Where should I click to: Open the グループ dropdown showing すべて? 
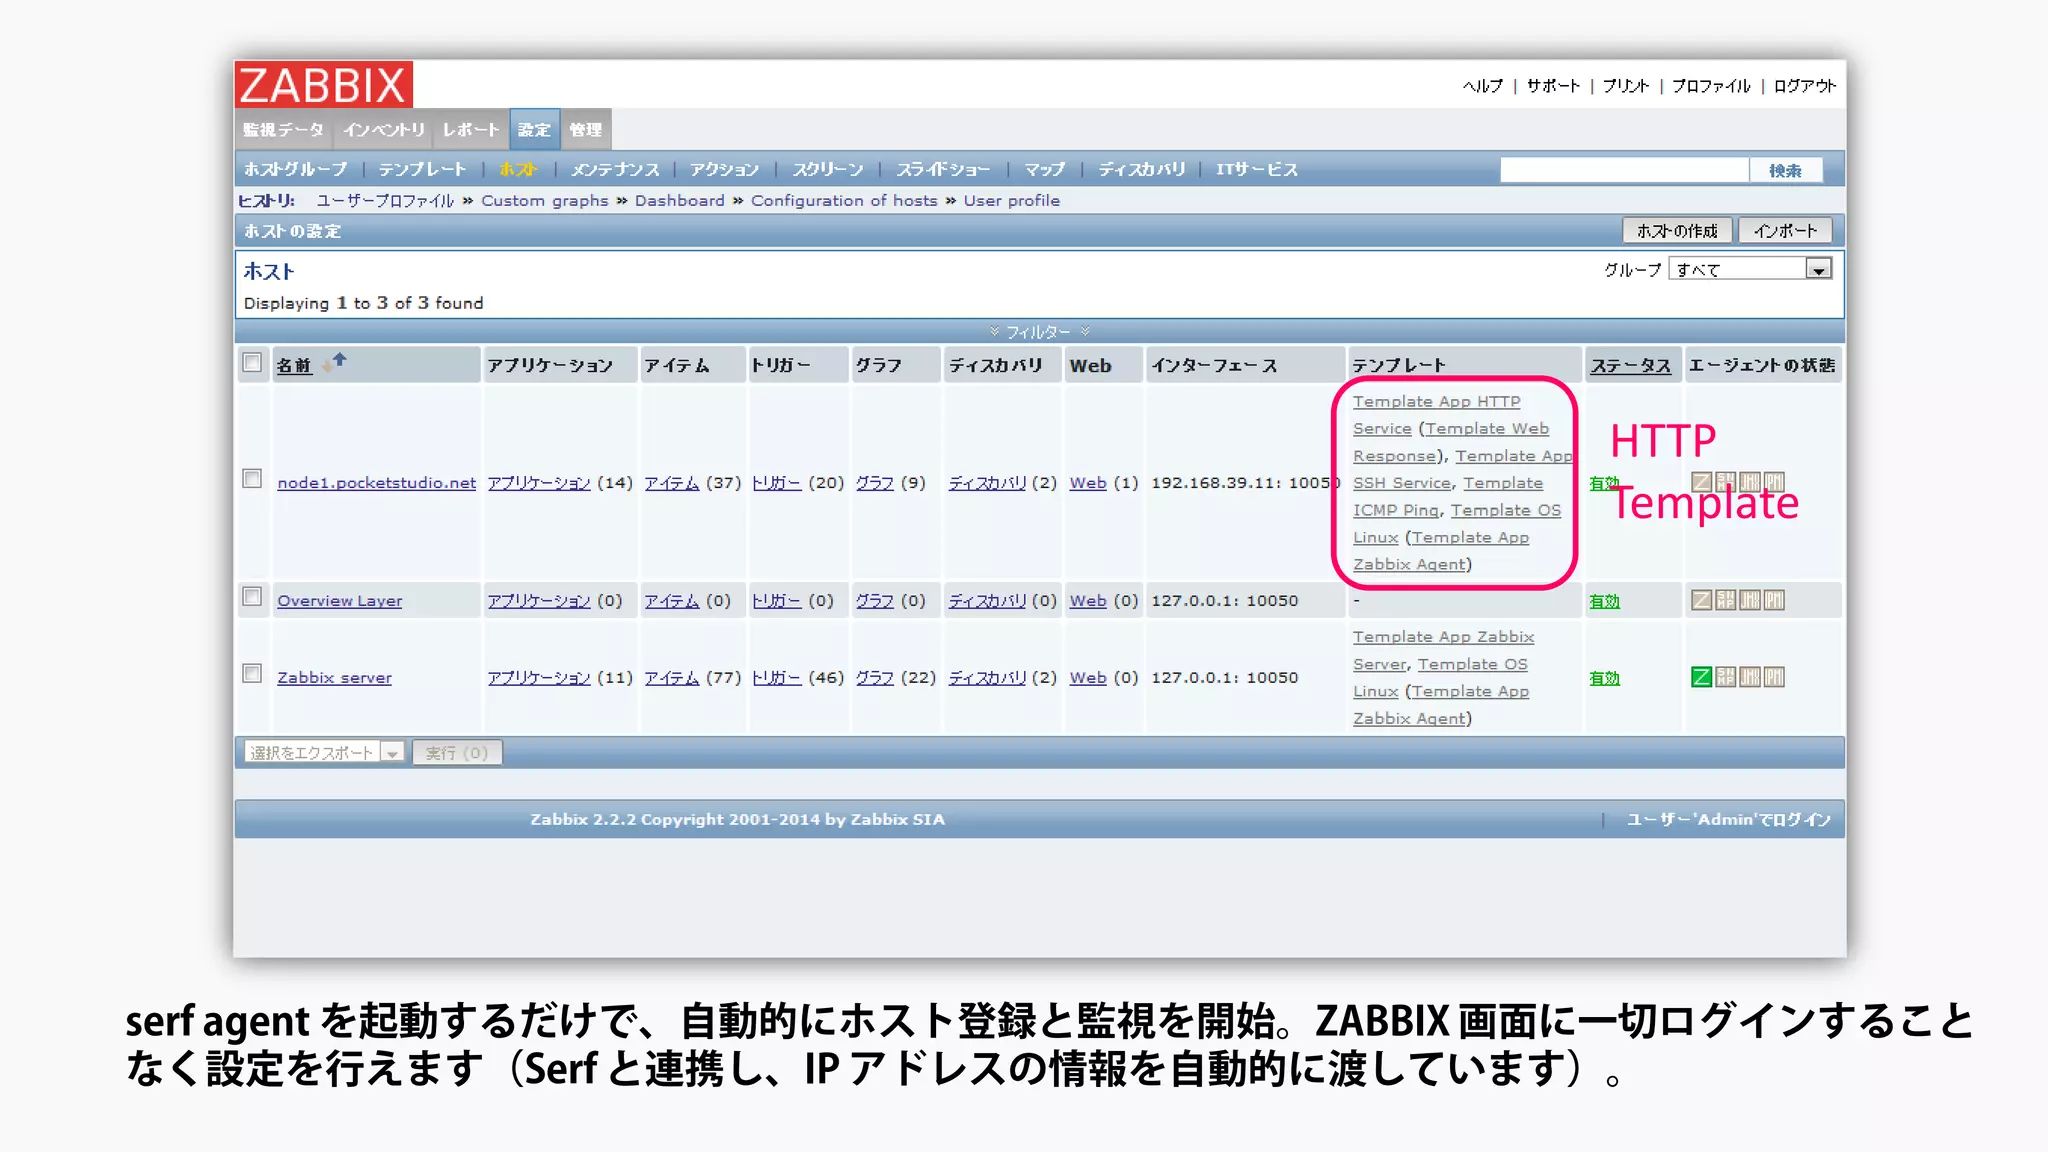[x=1750, y=269]
